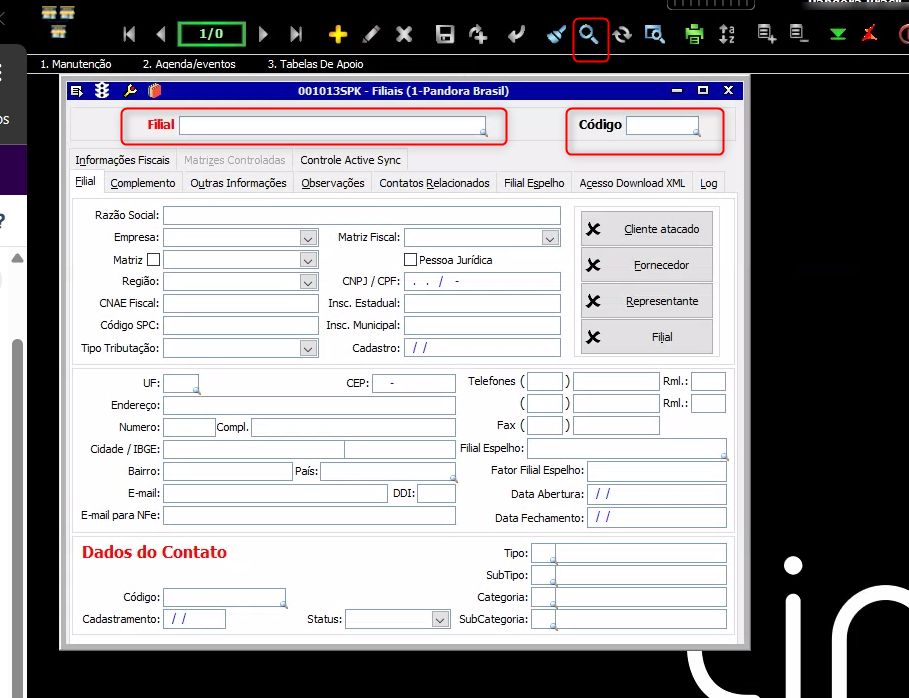Expand the Empresa dropdown
The image size is (909, 698).
click(x=308, y=238)
